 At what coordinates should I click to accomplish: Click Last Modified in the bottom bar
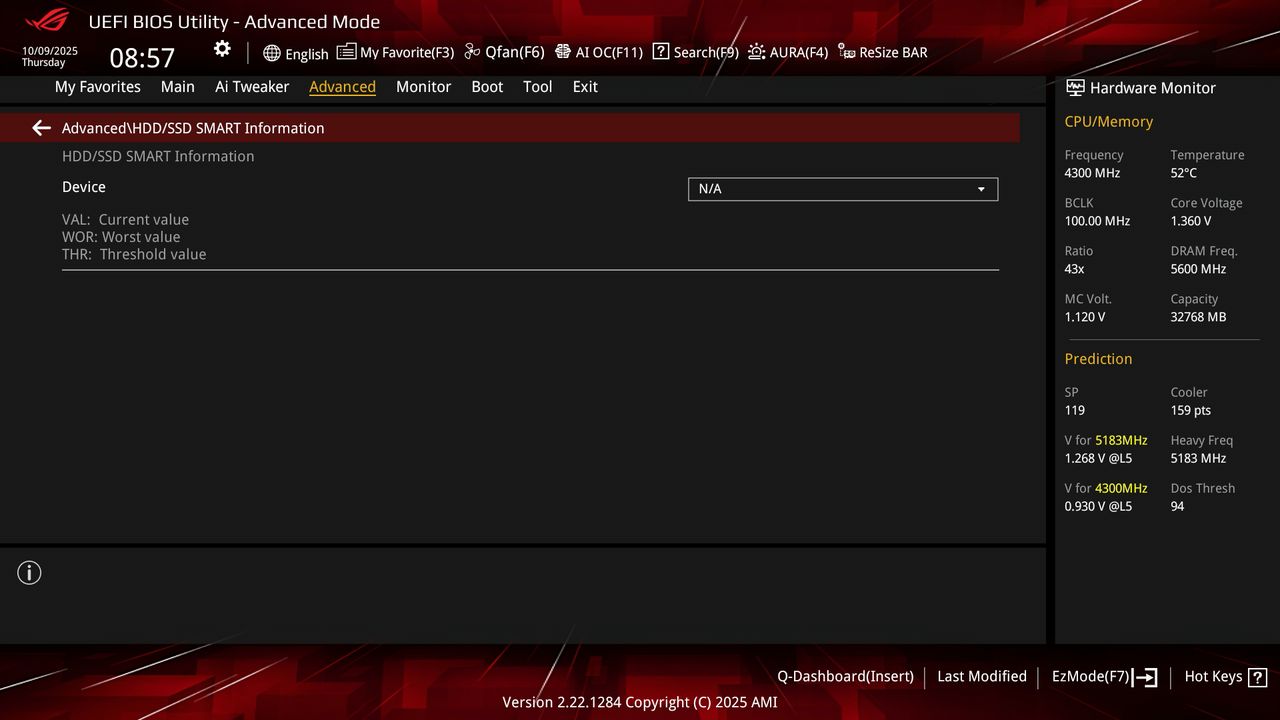(x=981, y=676)
